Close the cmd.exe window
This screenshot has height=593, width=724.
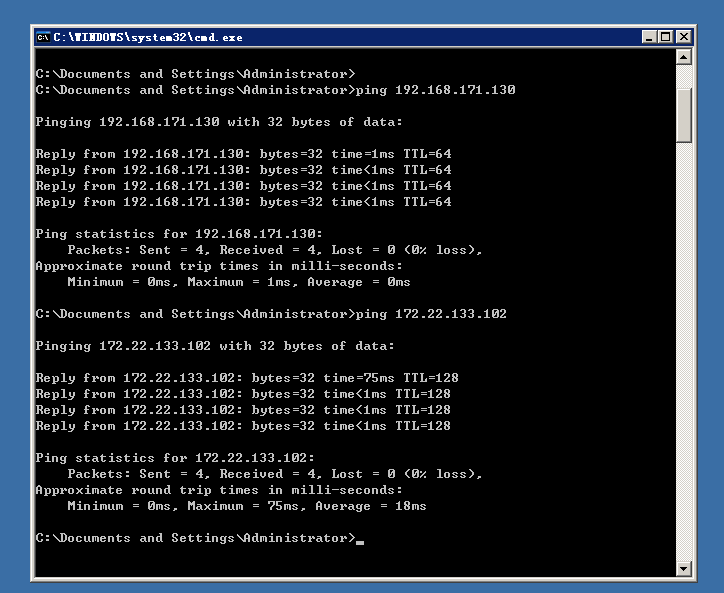684,37
